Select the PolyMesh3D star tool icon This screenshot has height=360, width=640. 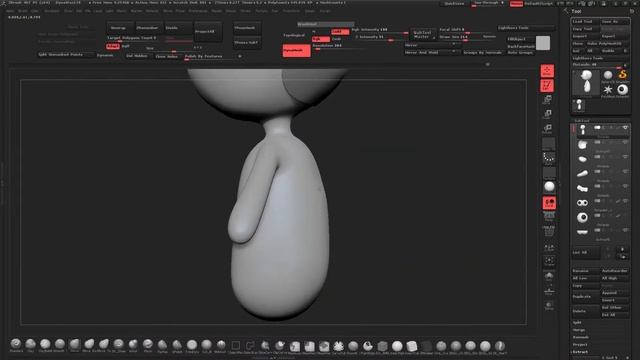pyautogui.click(x=608, y=90)
